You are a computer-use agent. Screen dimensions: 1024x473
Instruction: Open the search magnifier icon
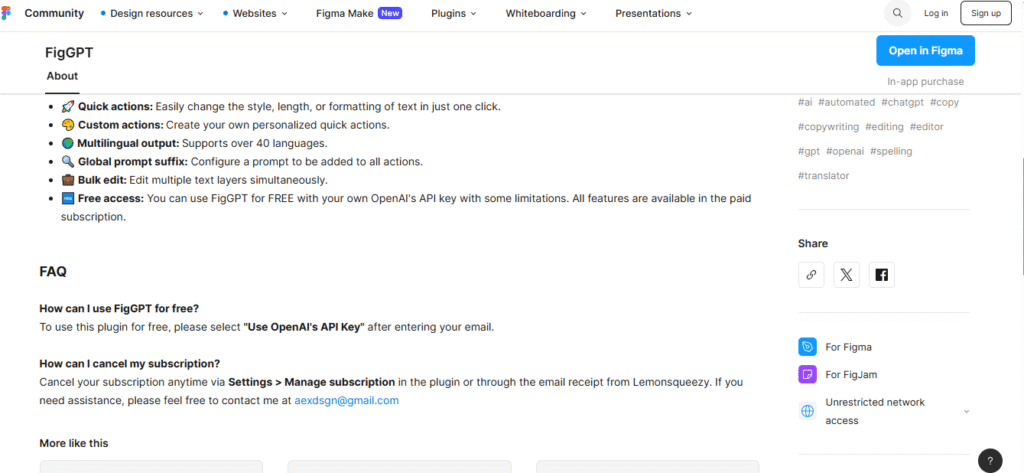pyautogui.click(x=897, y=13)
